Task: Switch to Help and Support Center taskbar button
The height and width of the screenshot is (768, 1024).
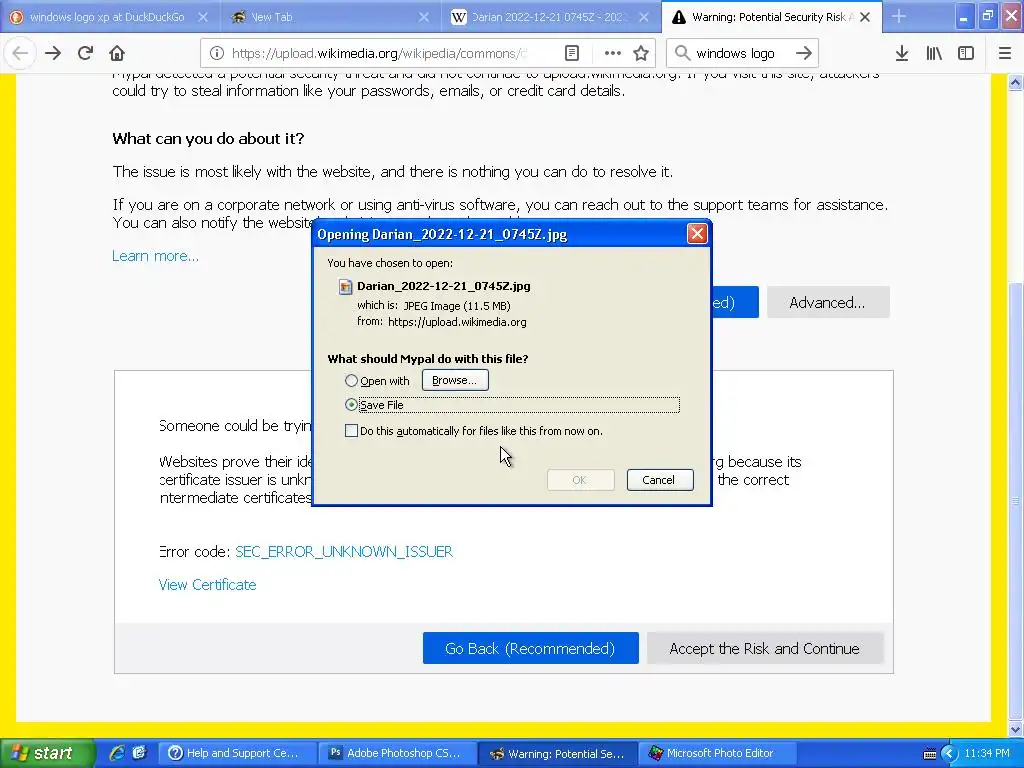Action: [238, 753]
